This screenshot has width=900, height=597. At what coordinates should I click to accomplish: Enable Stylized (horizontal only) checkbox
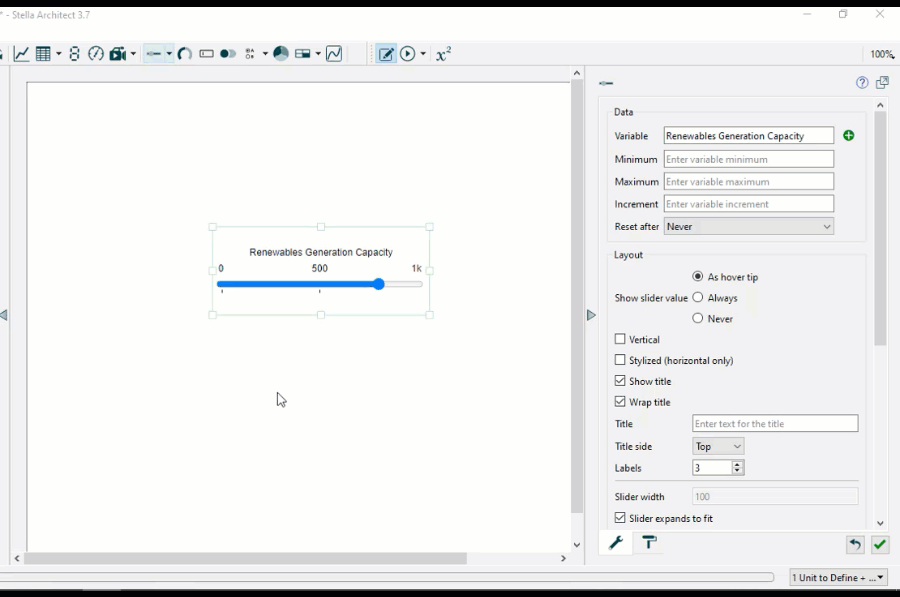[x=620, y=360]
